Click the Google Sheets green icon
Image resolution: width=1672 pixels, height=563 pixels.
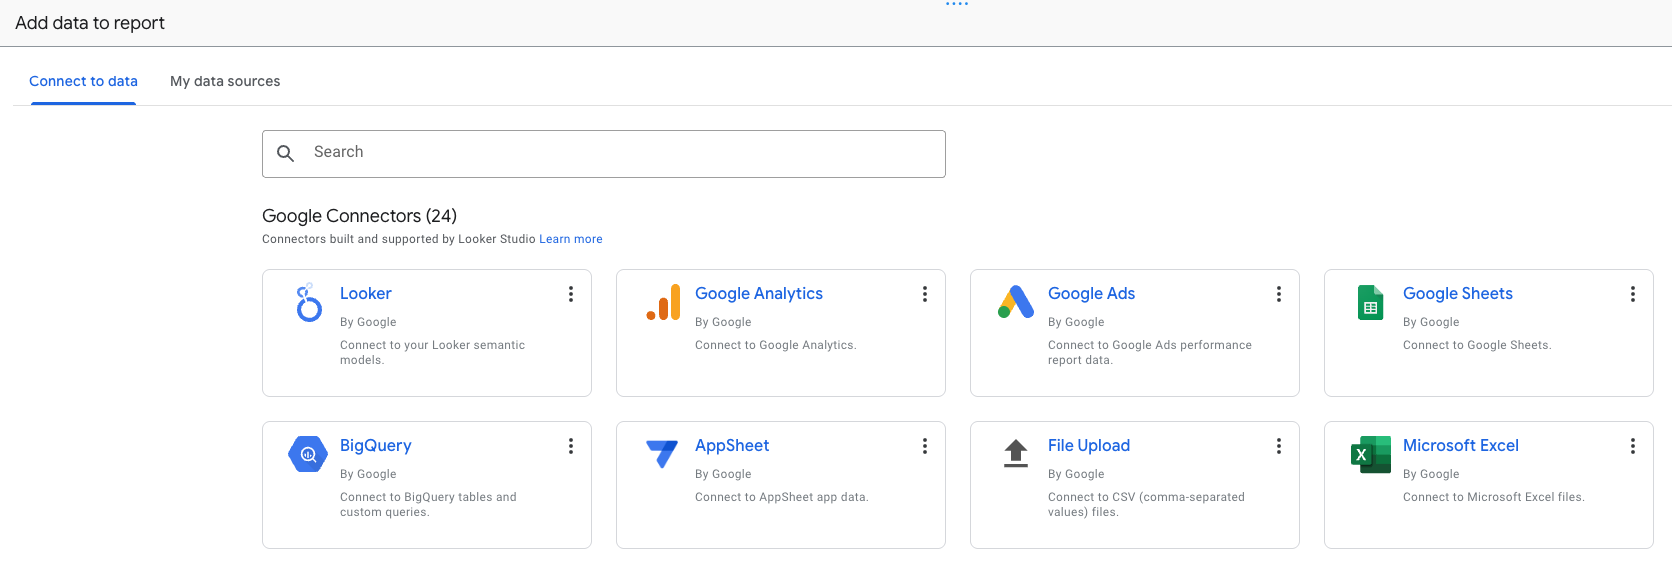point(1370,302)
